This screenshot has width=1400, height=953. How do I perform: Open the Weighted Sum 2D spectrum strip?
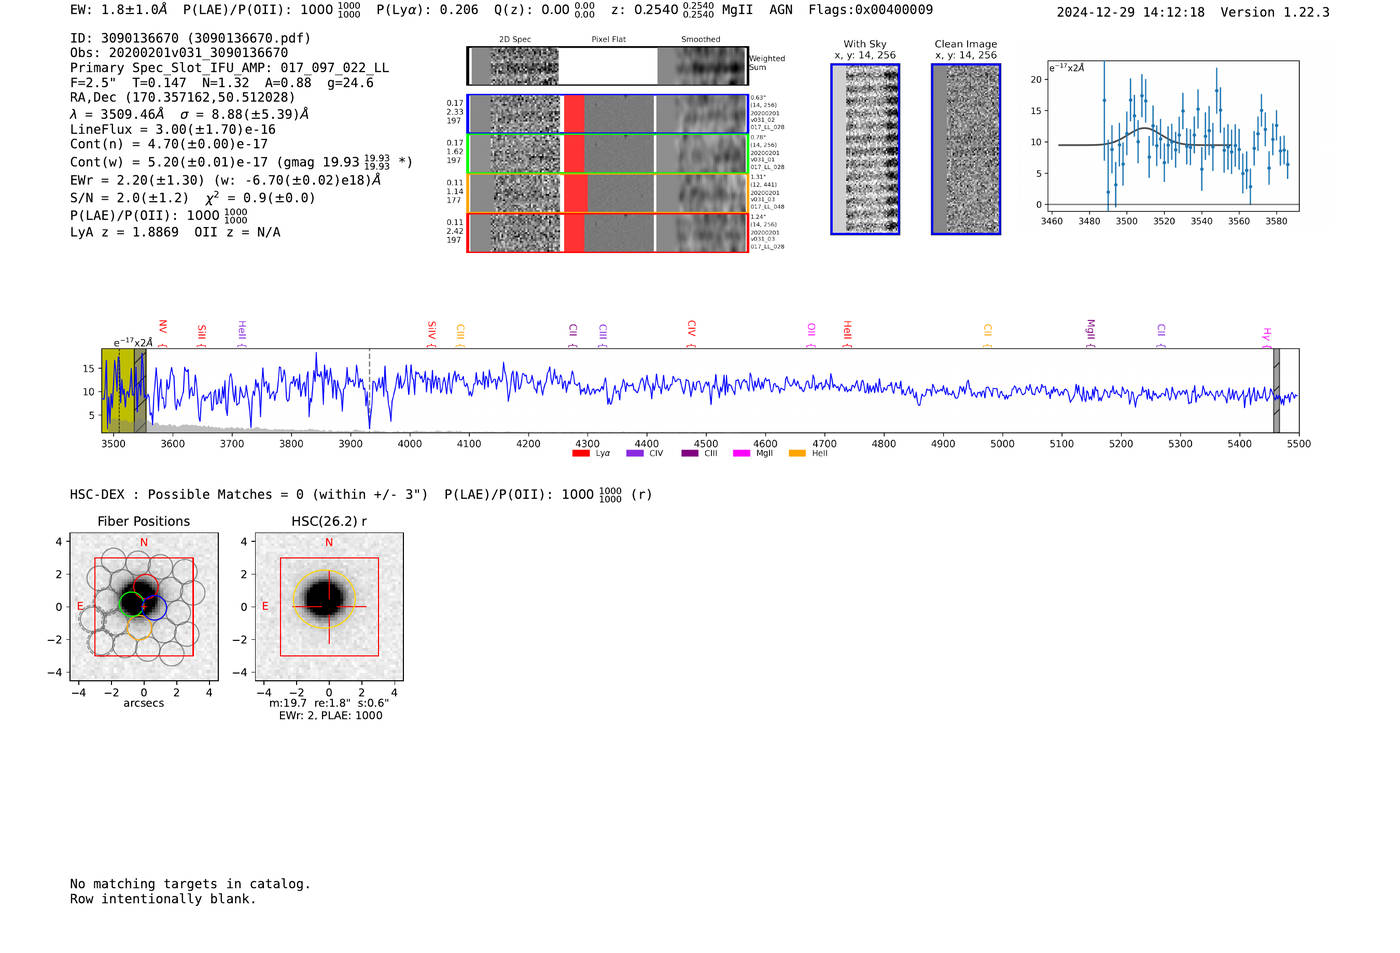click(607, 66)
